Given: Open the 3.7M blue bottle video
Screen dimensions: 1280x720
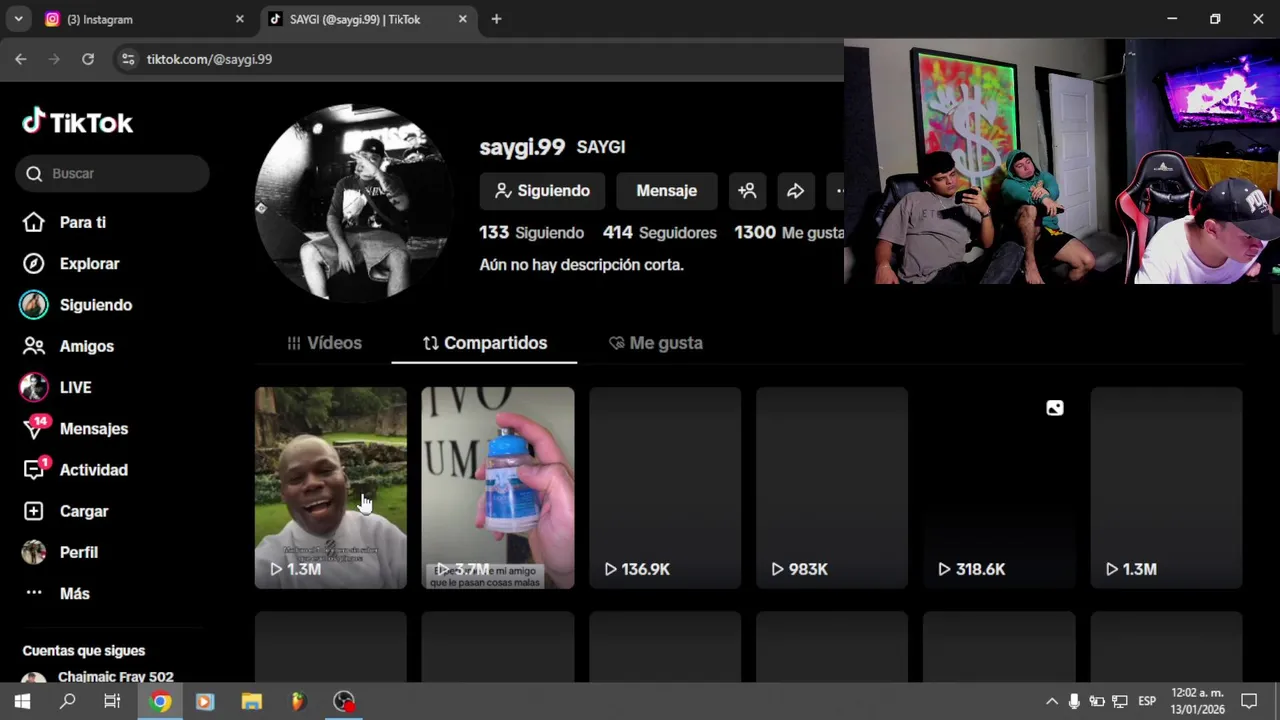Looking at the screenshot, I should 498,488.
